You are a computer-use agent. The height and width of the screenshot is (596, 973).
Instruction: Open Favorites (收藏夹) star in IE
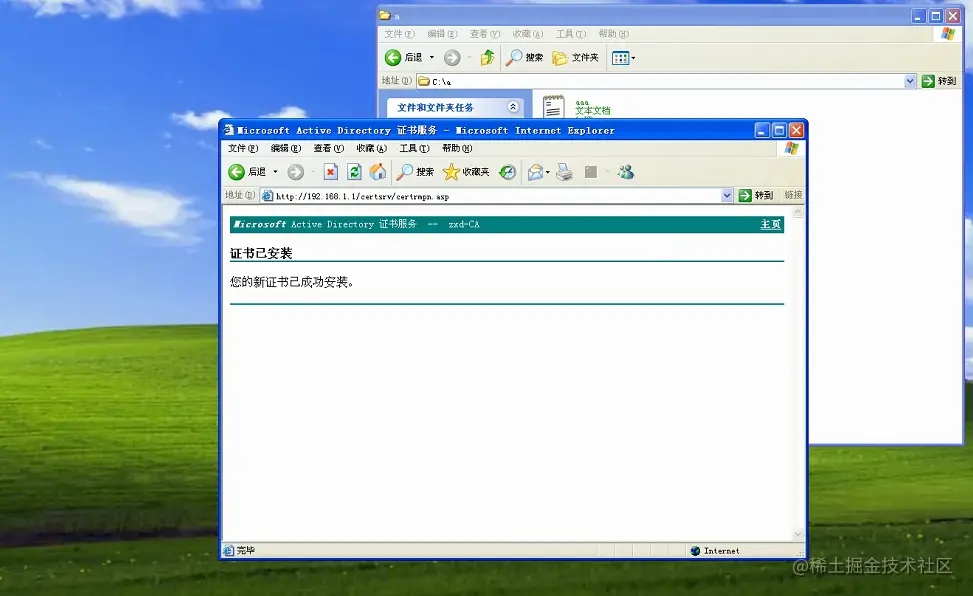click(x=451, y=172)
